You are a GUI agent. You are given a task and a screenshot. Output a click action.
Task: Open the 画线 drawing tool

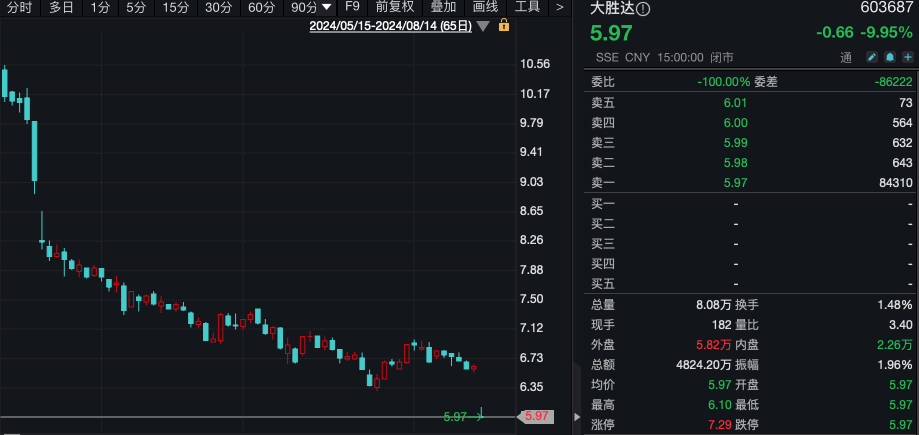pyautogui.click(x=485, y=8)
